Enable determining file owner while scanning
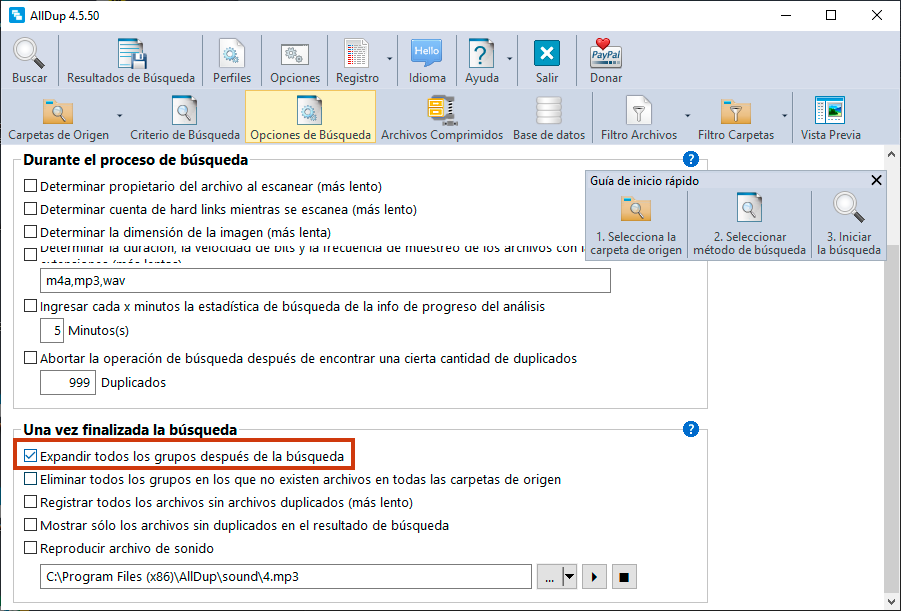Screen dimensions: 901x611 click(x=30, y=186)
